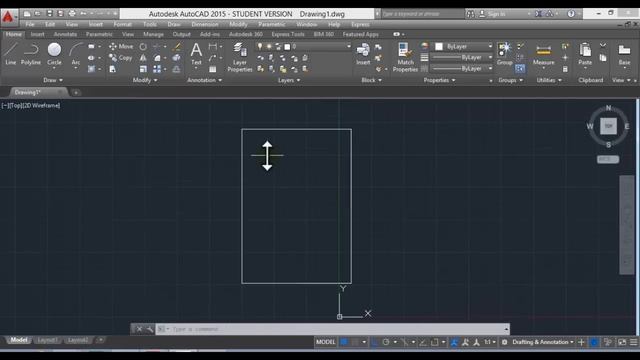Click the TOP face of the ViewCube
The image size is (640, 360).
608,126
